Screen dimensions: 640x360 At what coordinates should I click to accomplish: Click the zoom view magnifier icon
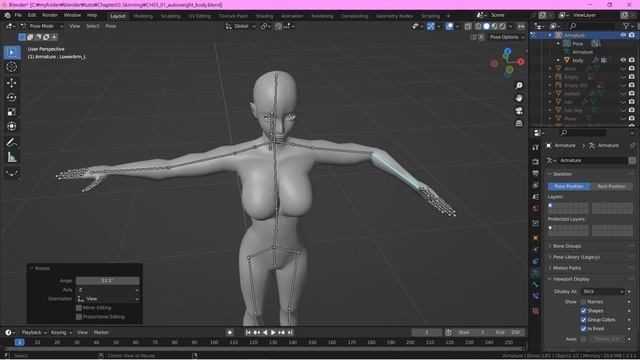tap(519, 86)
